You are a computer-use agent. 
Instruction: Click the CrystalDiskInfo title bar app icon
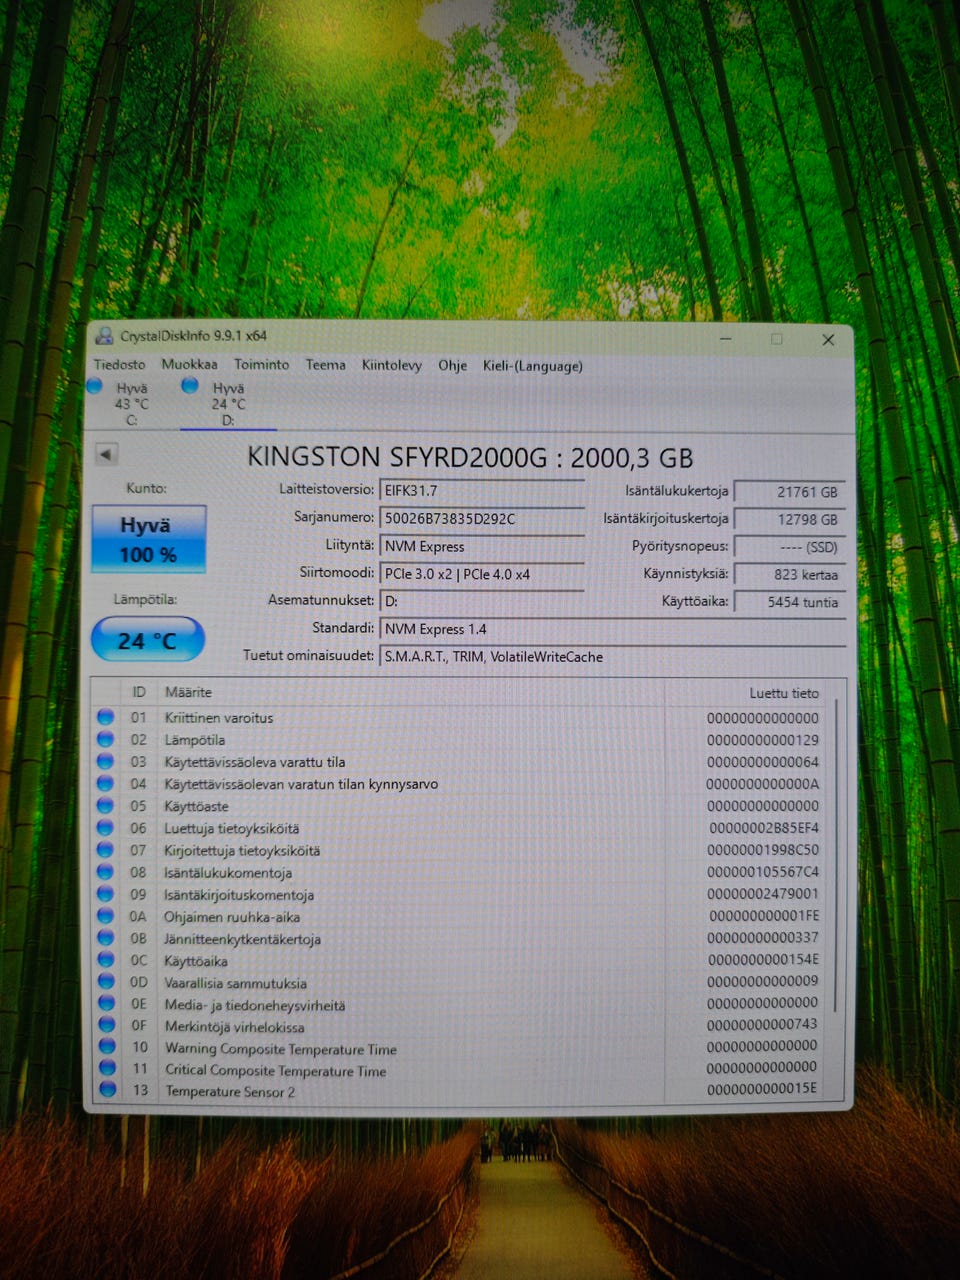pos(105,336)
